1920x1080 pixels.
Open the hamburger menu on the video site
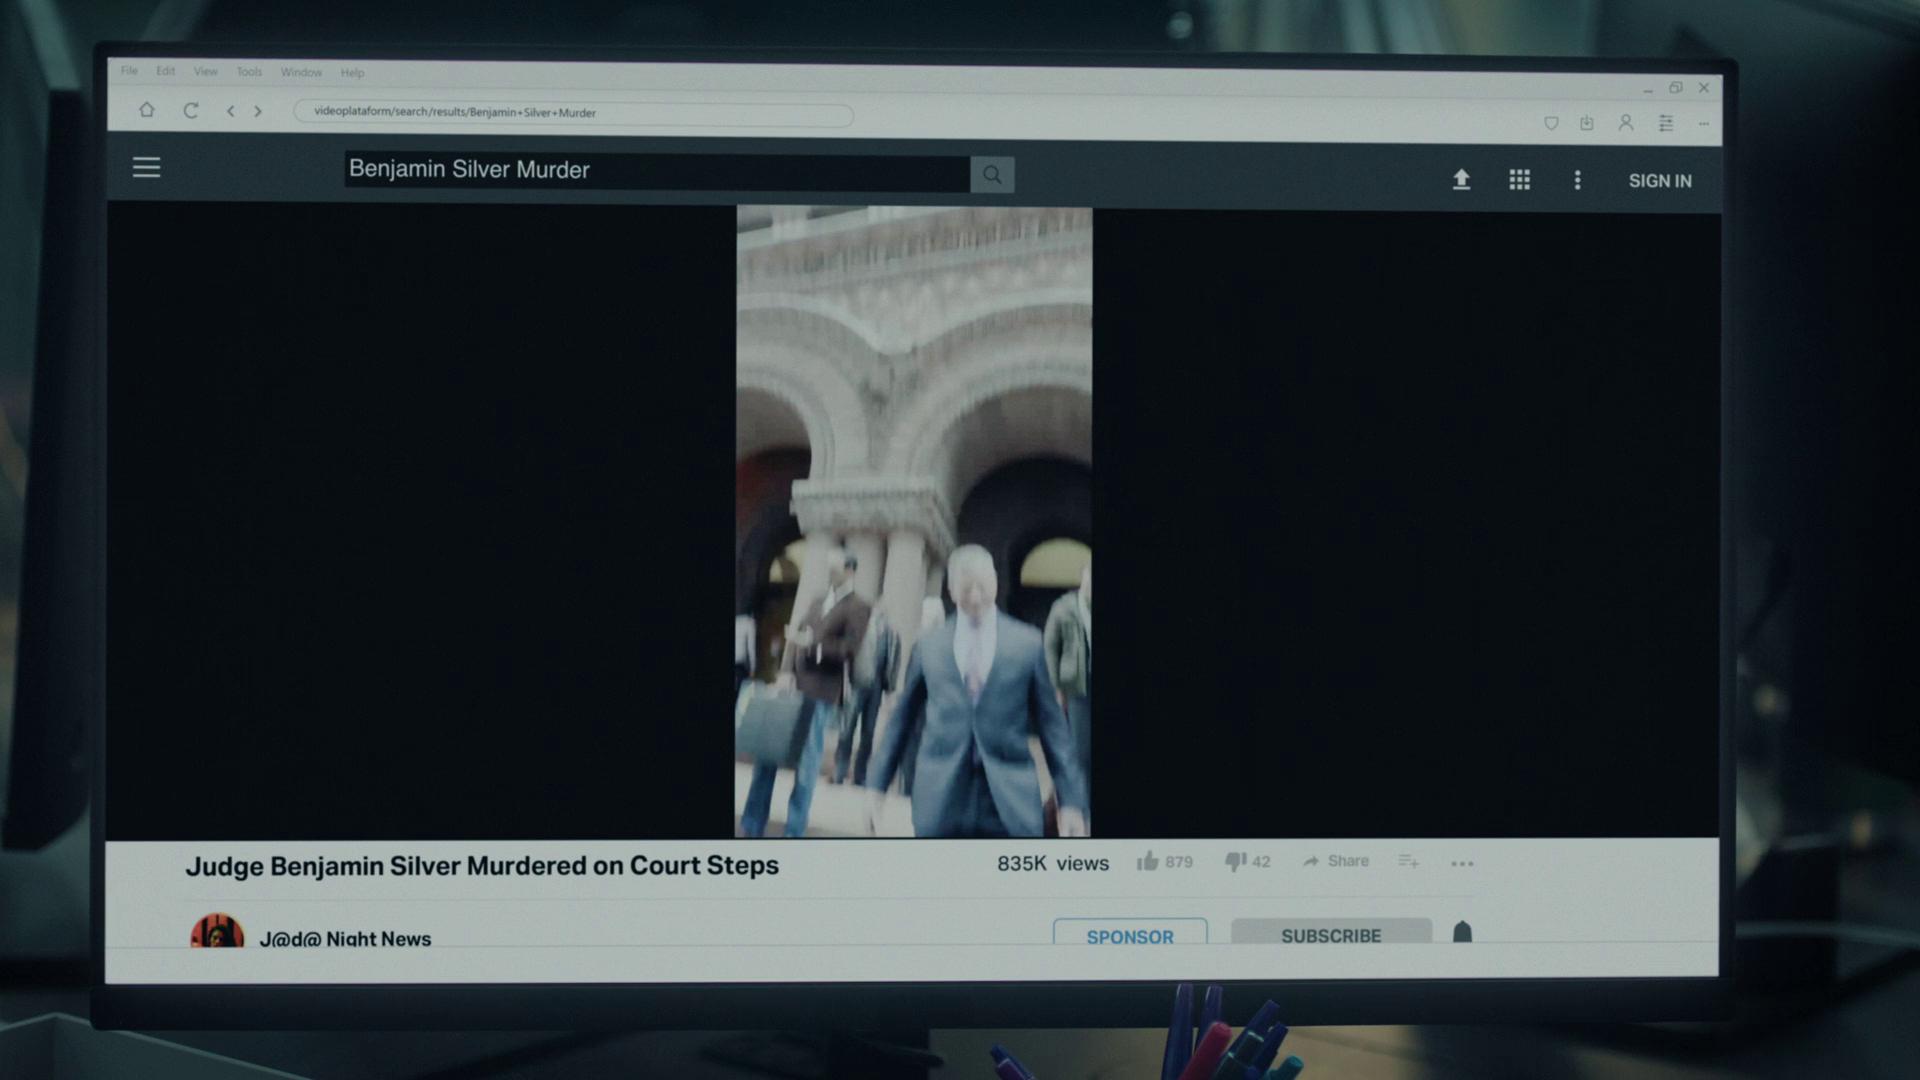(x=146, y=168)
